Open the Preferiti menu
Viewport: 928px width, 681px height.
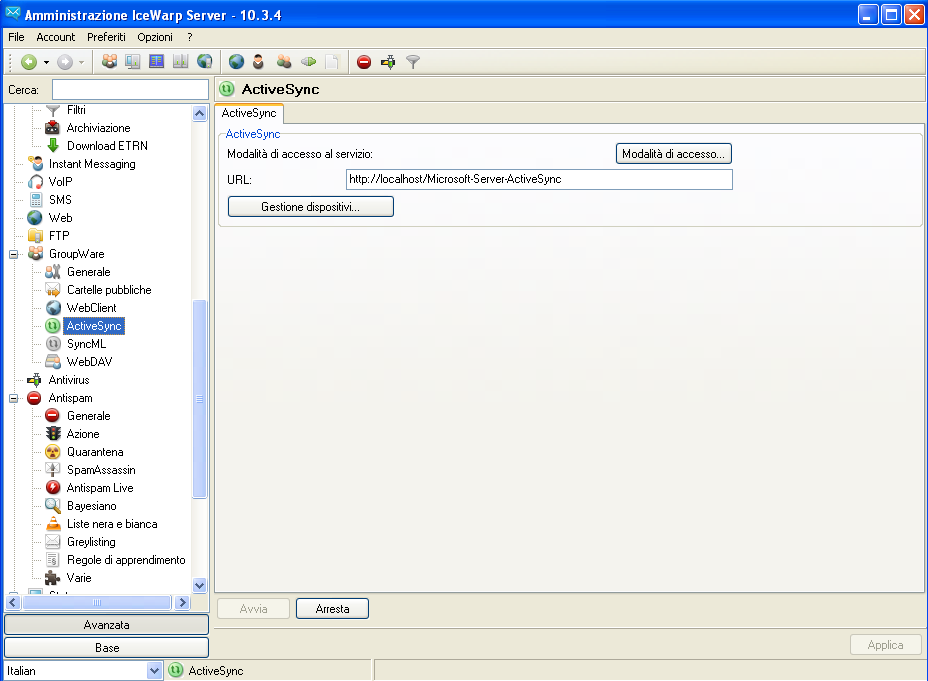[x=106, y=37]
